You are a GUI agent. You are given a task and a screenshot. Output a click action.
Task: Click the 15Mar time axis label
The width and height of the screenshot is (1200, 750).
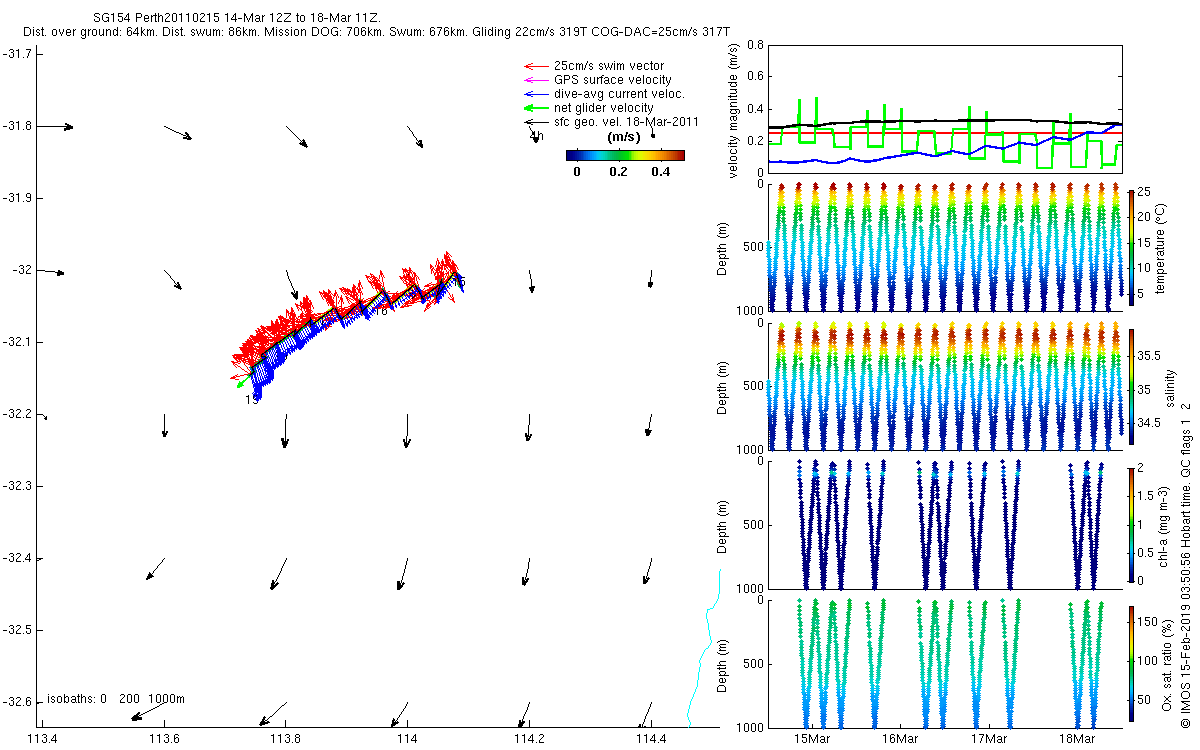(811, 739)
